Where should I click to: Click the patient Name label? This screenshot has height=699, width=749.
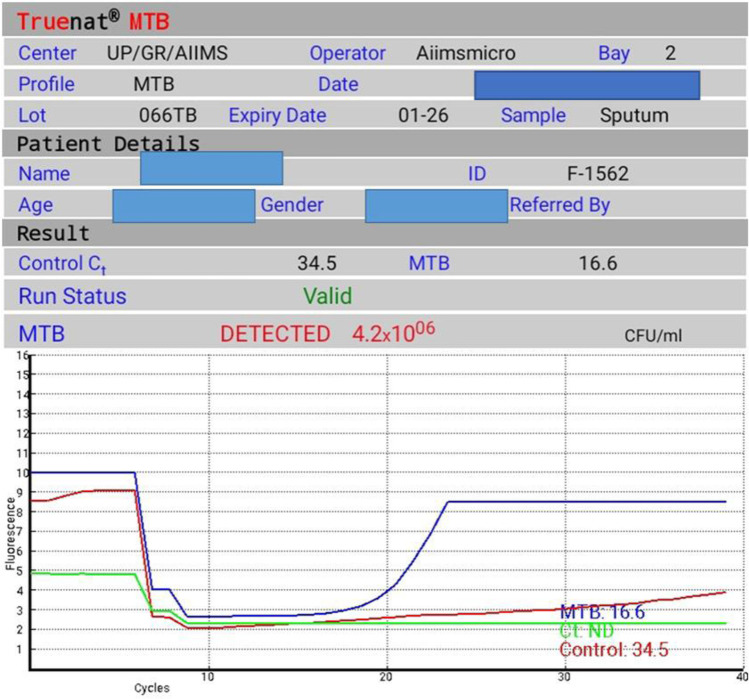coord(44,173)
